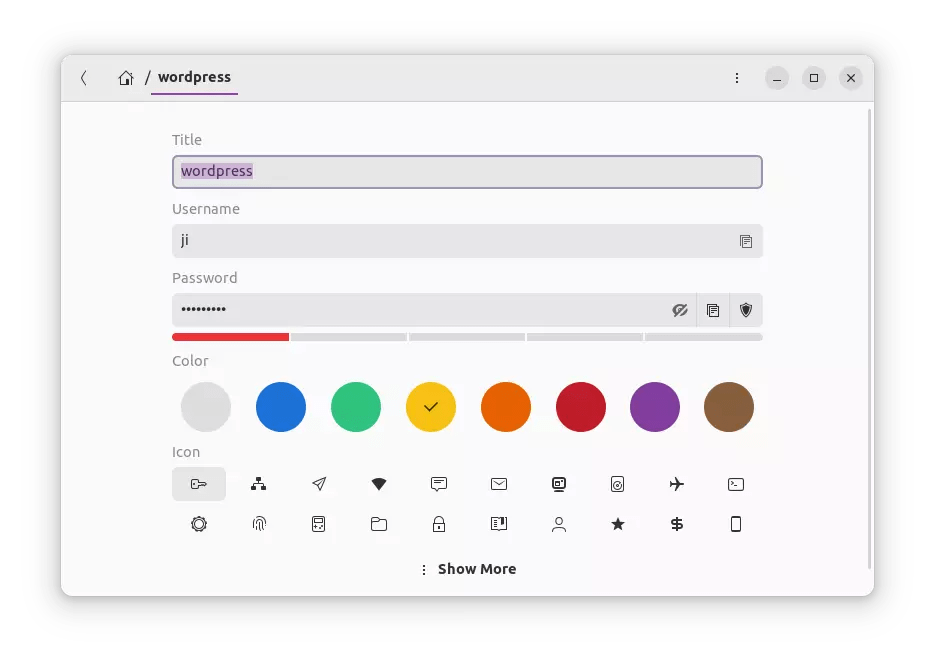The width and height of the screenshot is (935, 663).
Task: Select the key icon for entry
Action: [x=199, y=484]
